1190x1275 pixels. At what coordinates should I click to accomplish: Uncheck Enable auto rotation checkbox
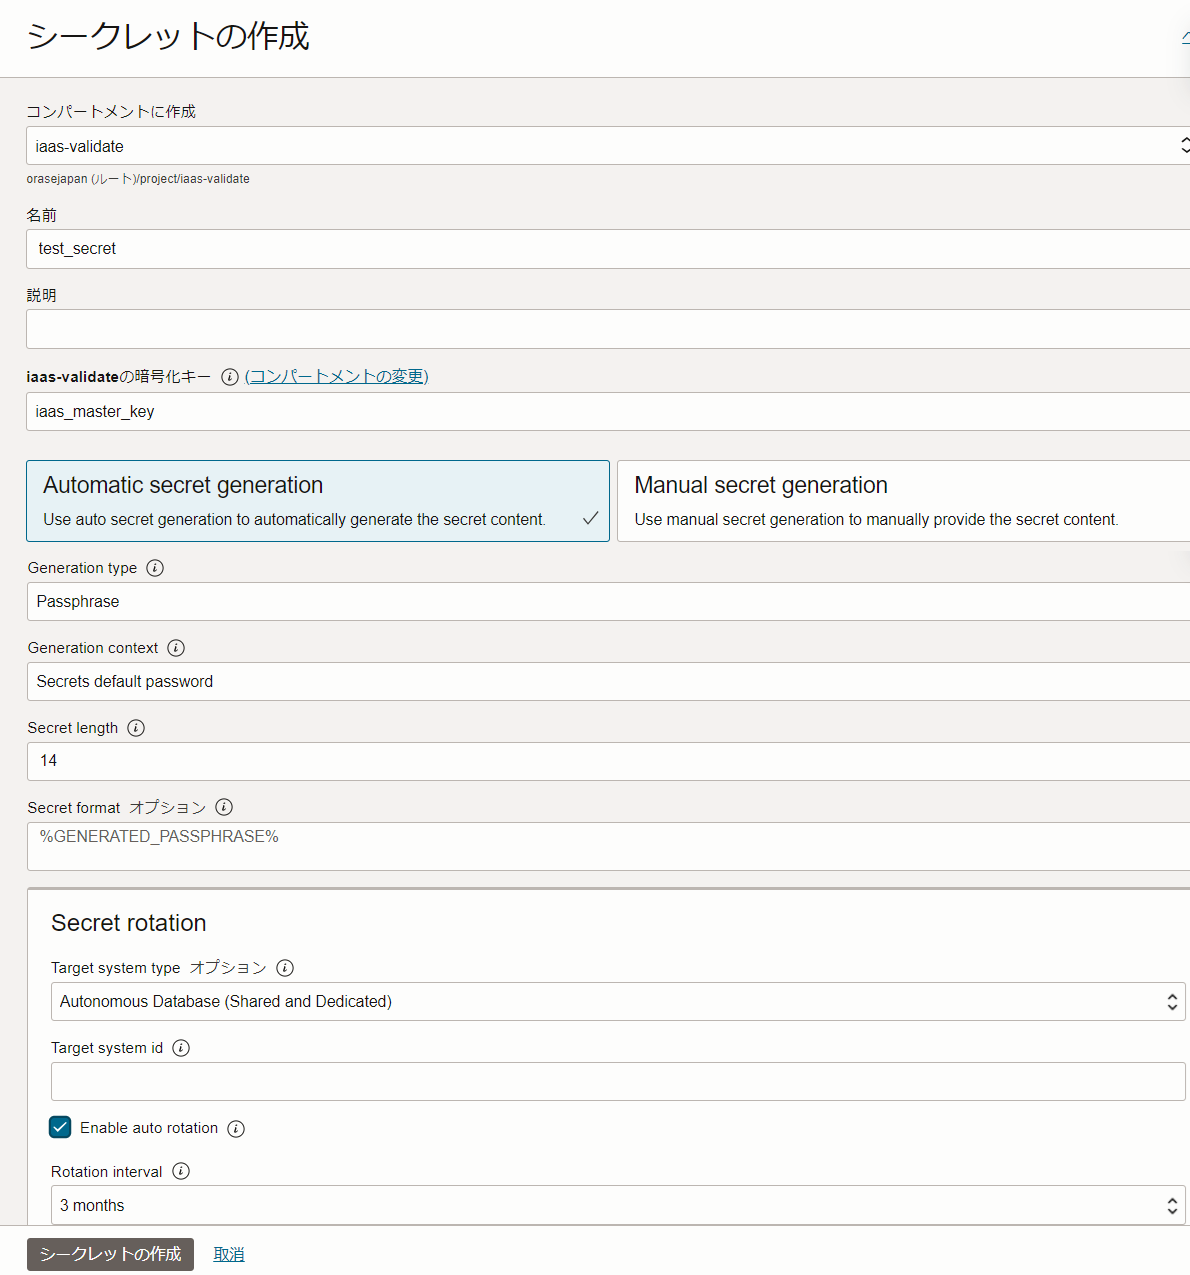click(x=60, y=1128)
